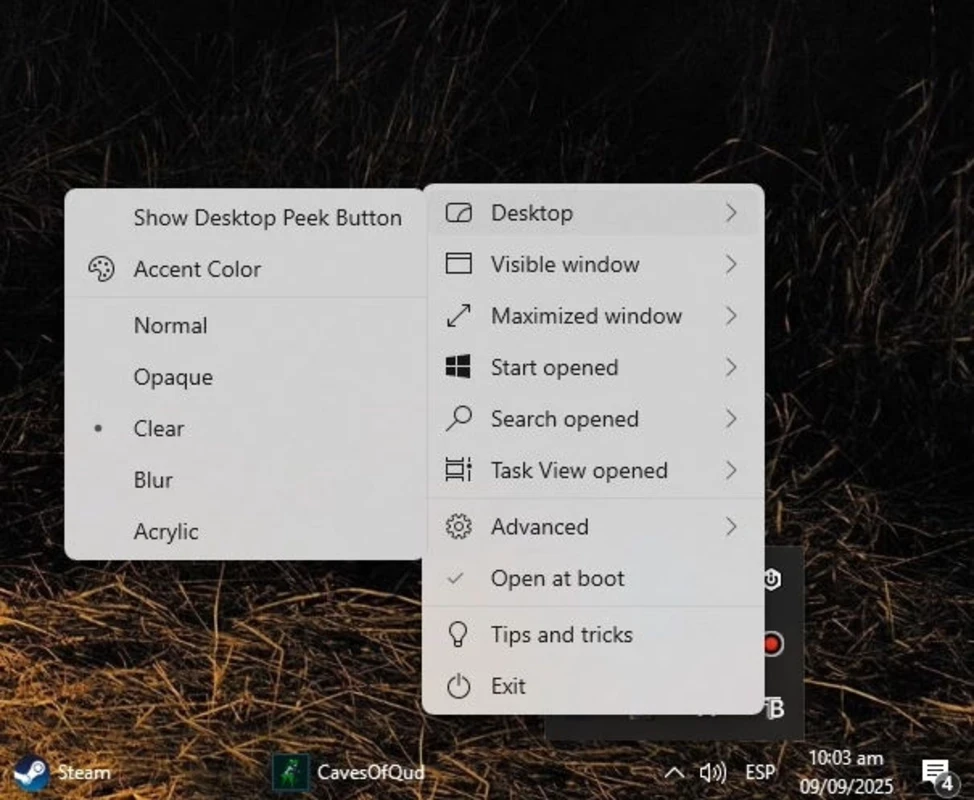974x800 pixels.
Task: Enable Show Desktop Peek Button
Action: [x=267, y=218]
